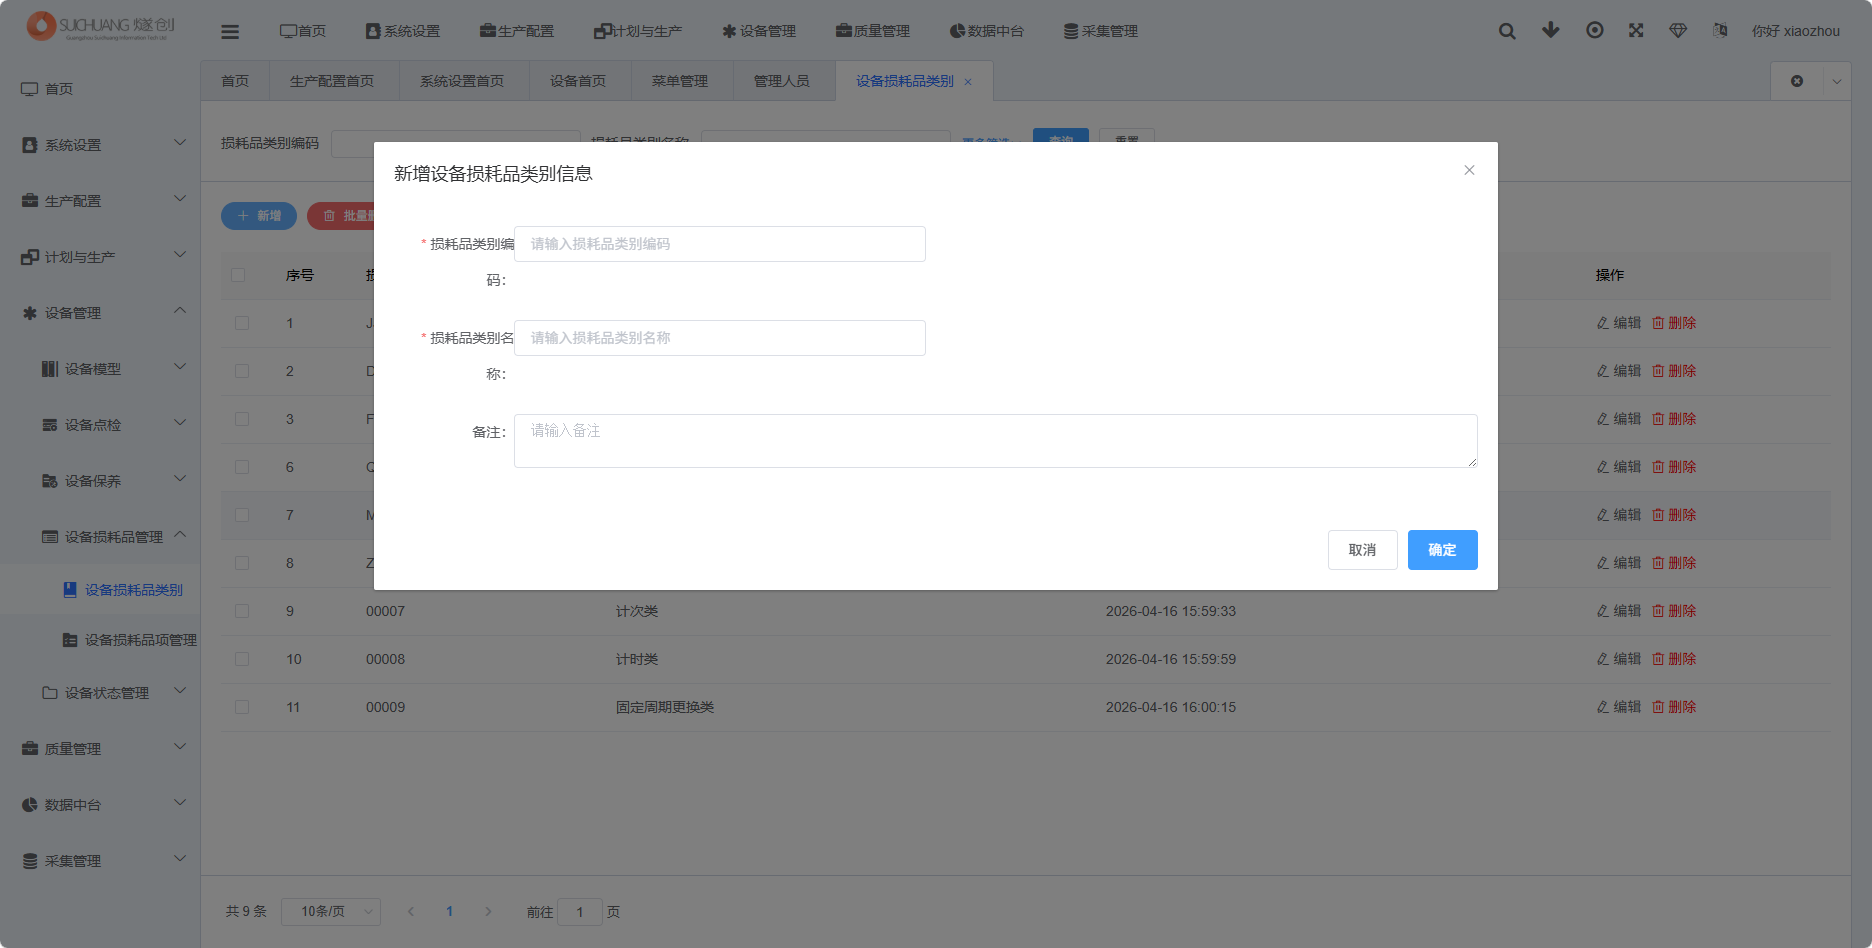Click the edit icon in row 9
1872x948 pixels.
click(x=1602, y=611)
